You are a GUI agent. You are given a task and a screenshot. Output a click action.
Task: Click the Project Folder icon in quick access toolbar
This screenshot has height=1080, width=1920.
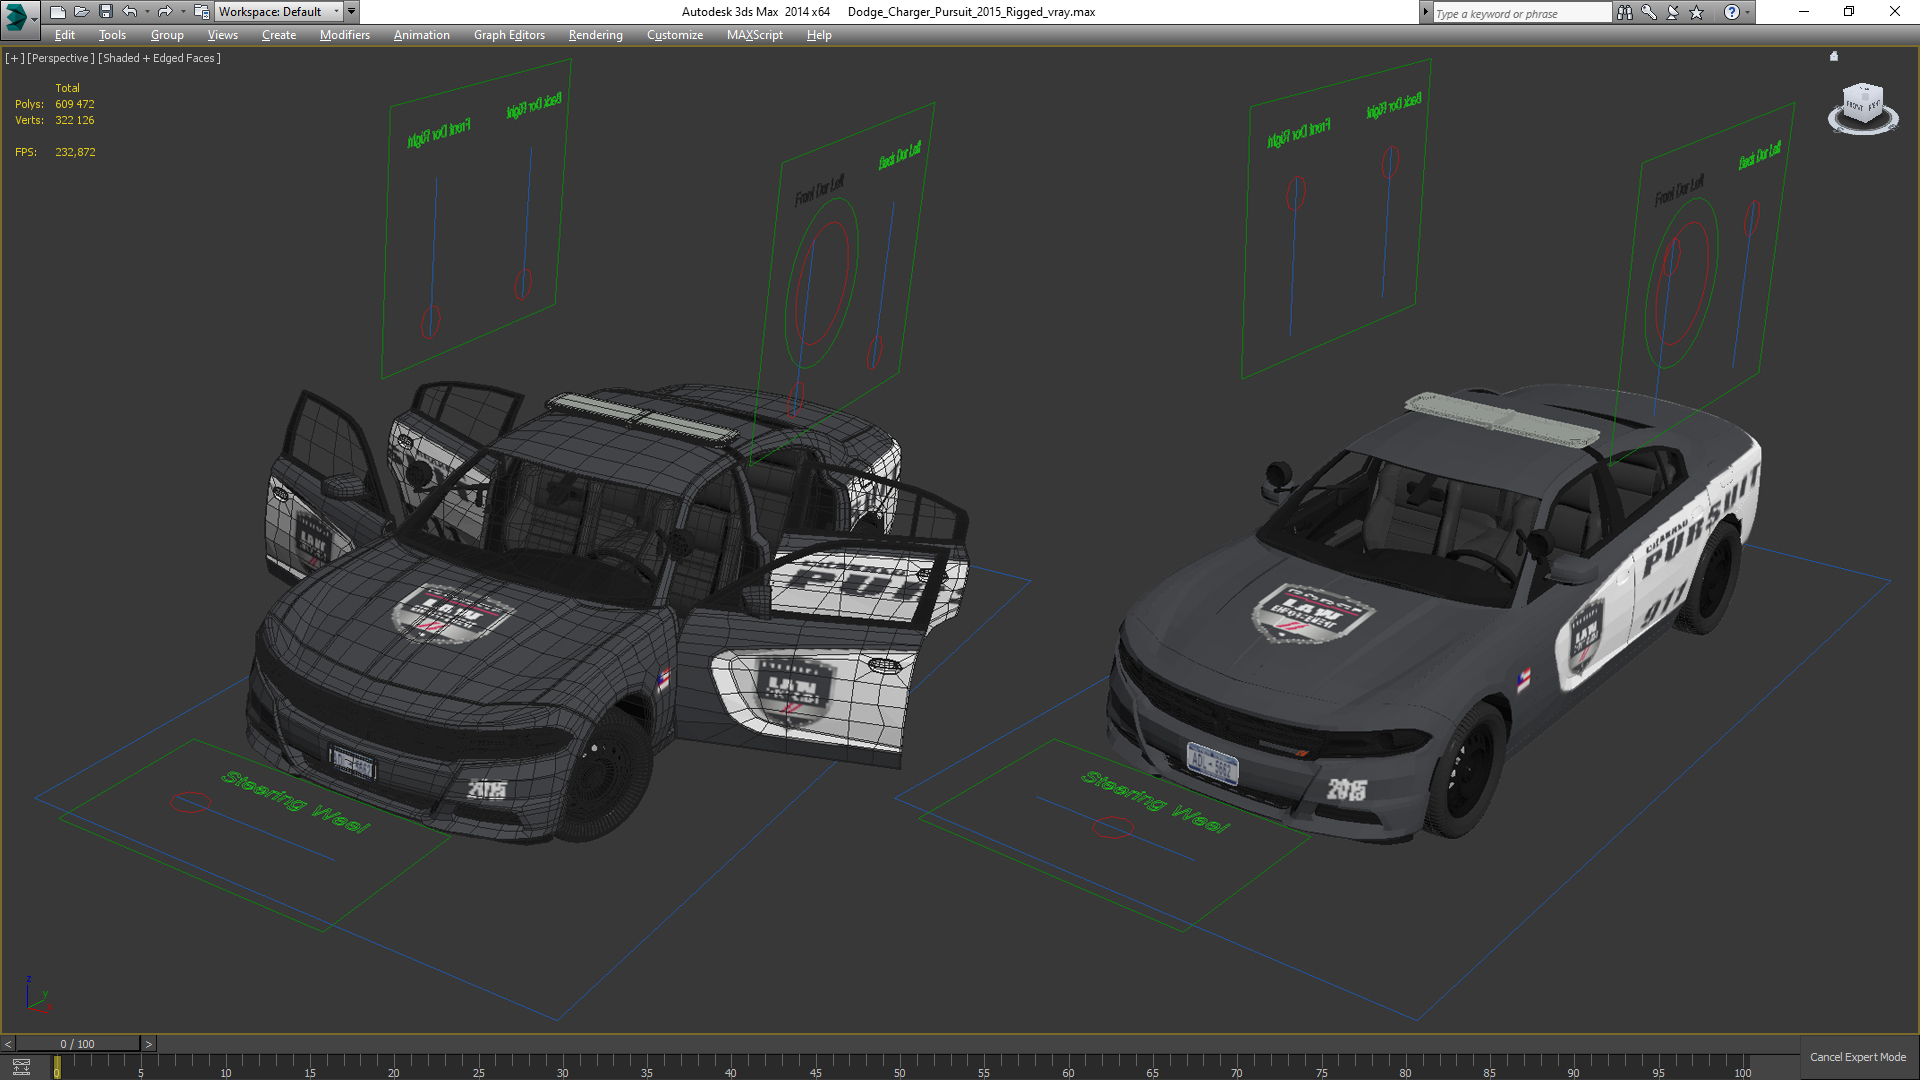pyautogui.click(x=201, y=12)
